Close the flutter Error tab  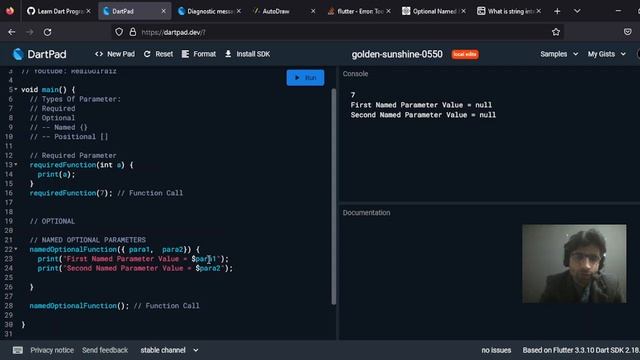coord(388,11)
